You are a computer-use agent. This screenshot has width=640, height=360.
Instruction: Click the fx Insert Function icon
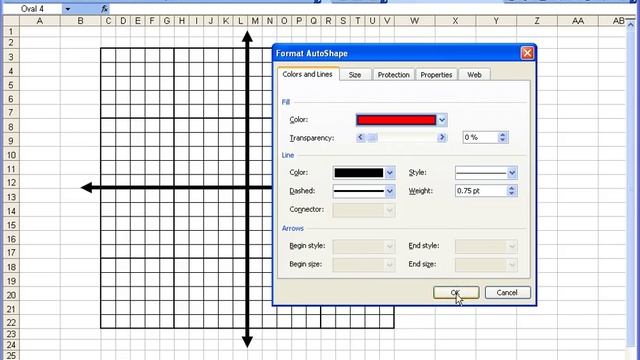[x=104, y=9]
